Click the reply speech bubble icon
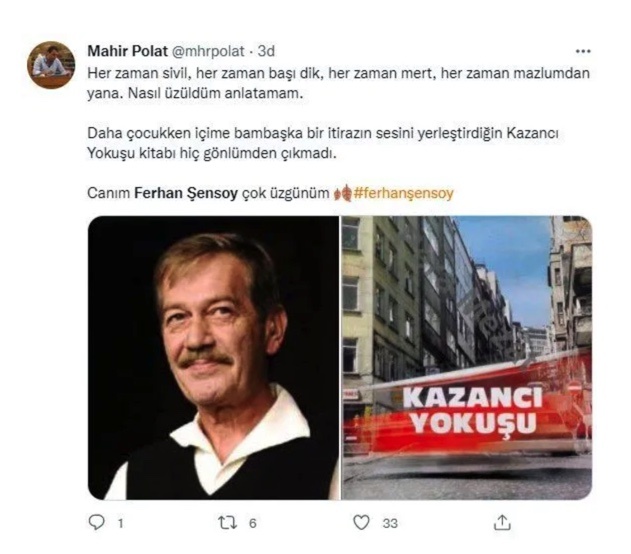Screen dimensions: 631x554 (96, 522)
